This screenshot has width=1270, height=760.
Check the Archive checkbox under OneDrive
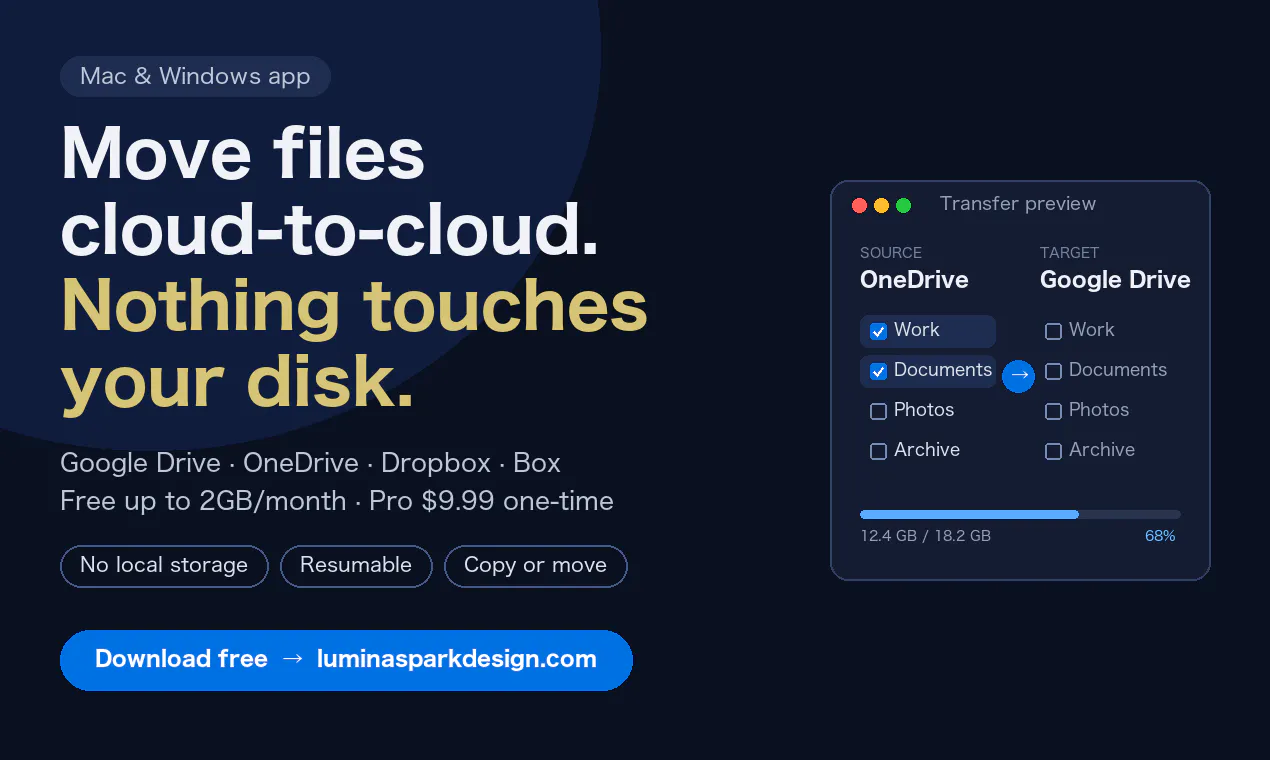878,451
